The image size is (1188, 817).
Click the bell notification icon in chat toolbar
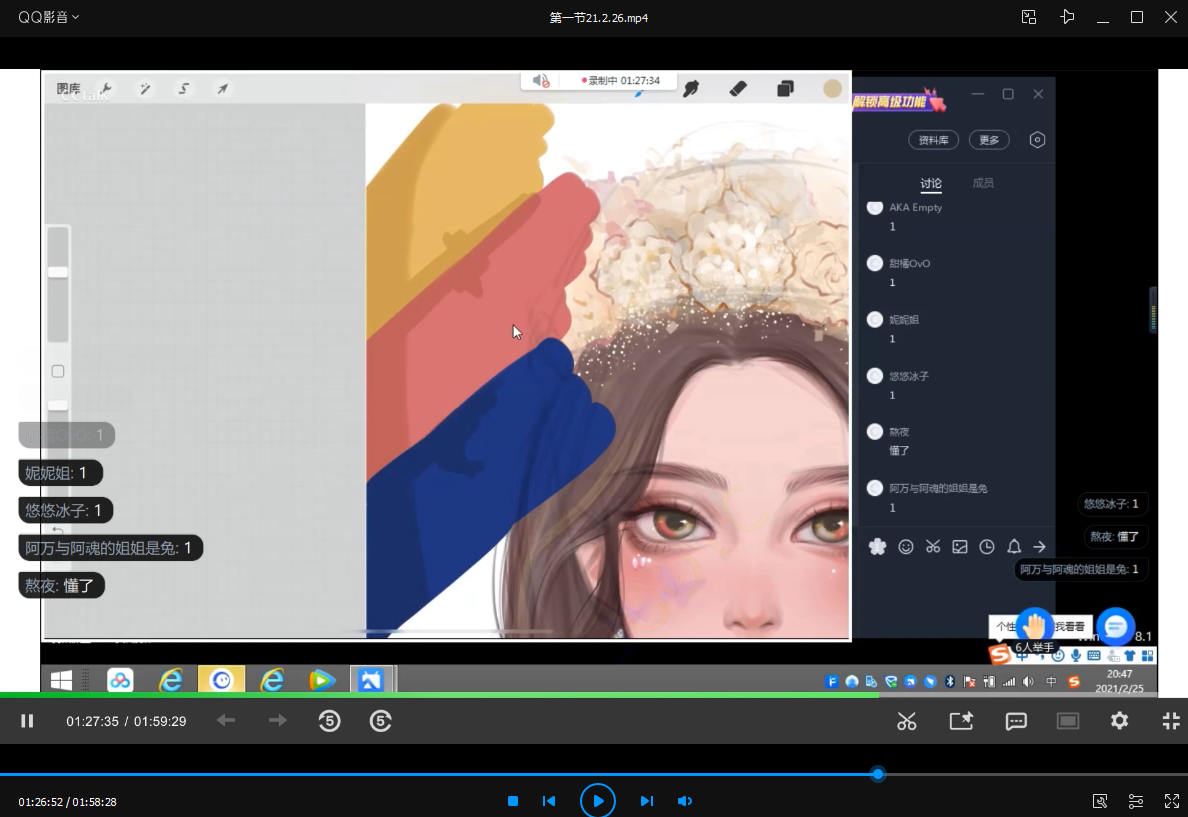1014,546
